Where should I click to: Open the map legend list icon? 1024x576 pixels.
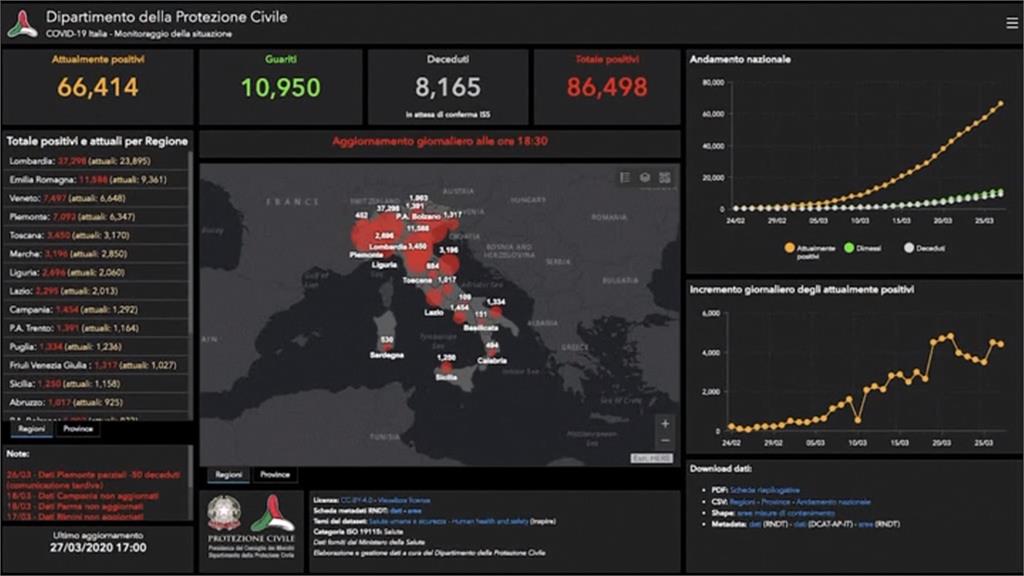click(x=625, y=178)
